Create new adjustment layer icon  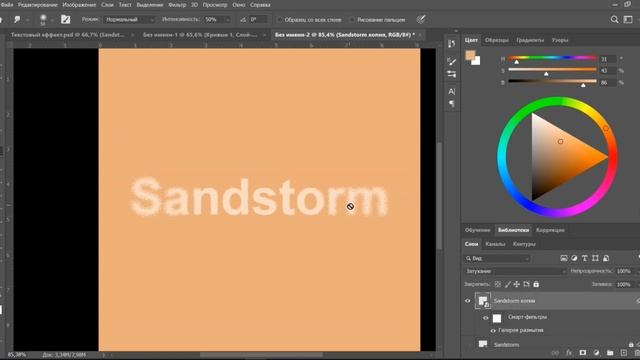click(x=596, y=353)
